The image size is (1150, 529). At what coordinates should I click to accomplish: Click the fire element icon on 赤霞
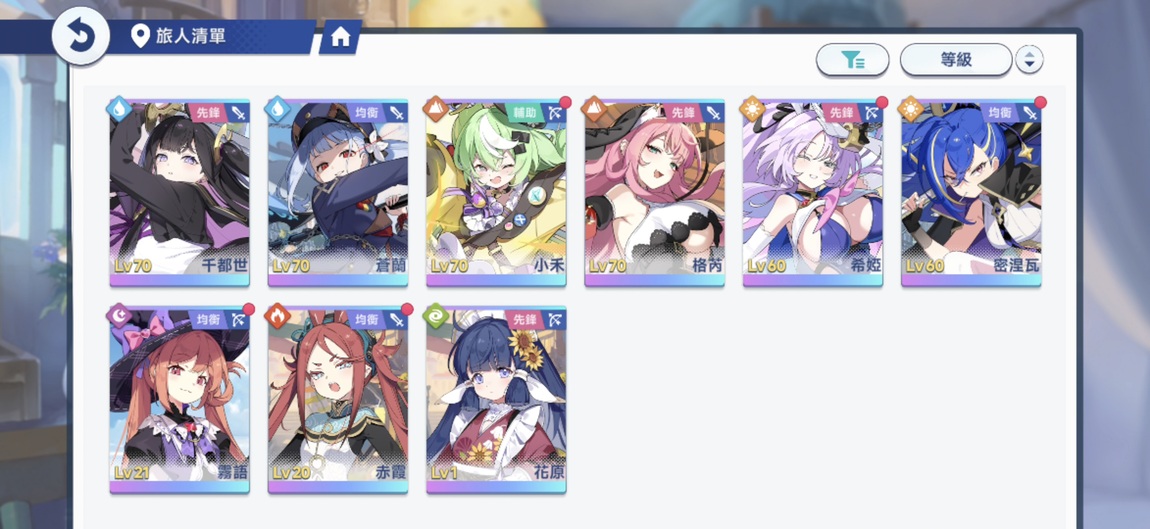point(277,316)
